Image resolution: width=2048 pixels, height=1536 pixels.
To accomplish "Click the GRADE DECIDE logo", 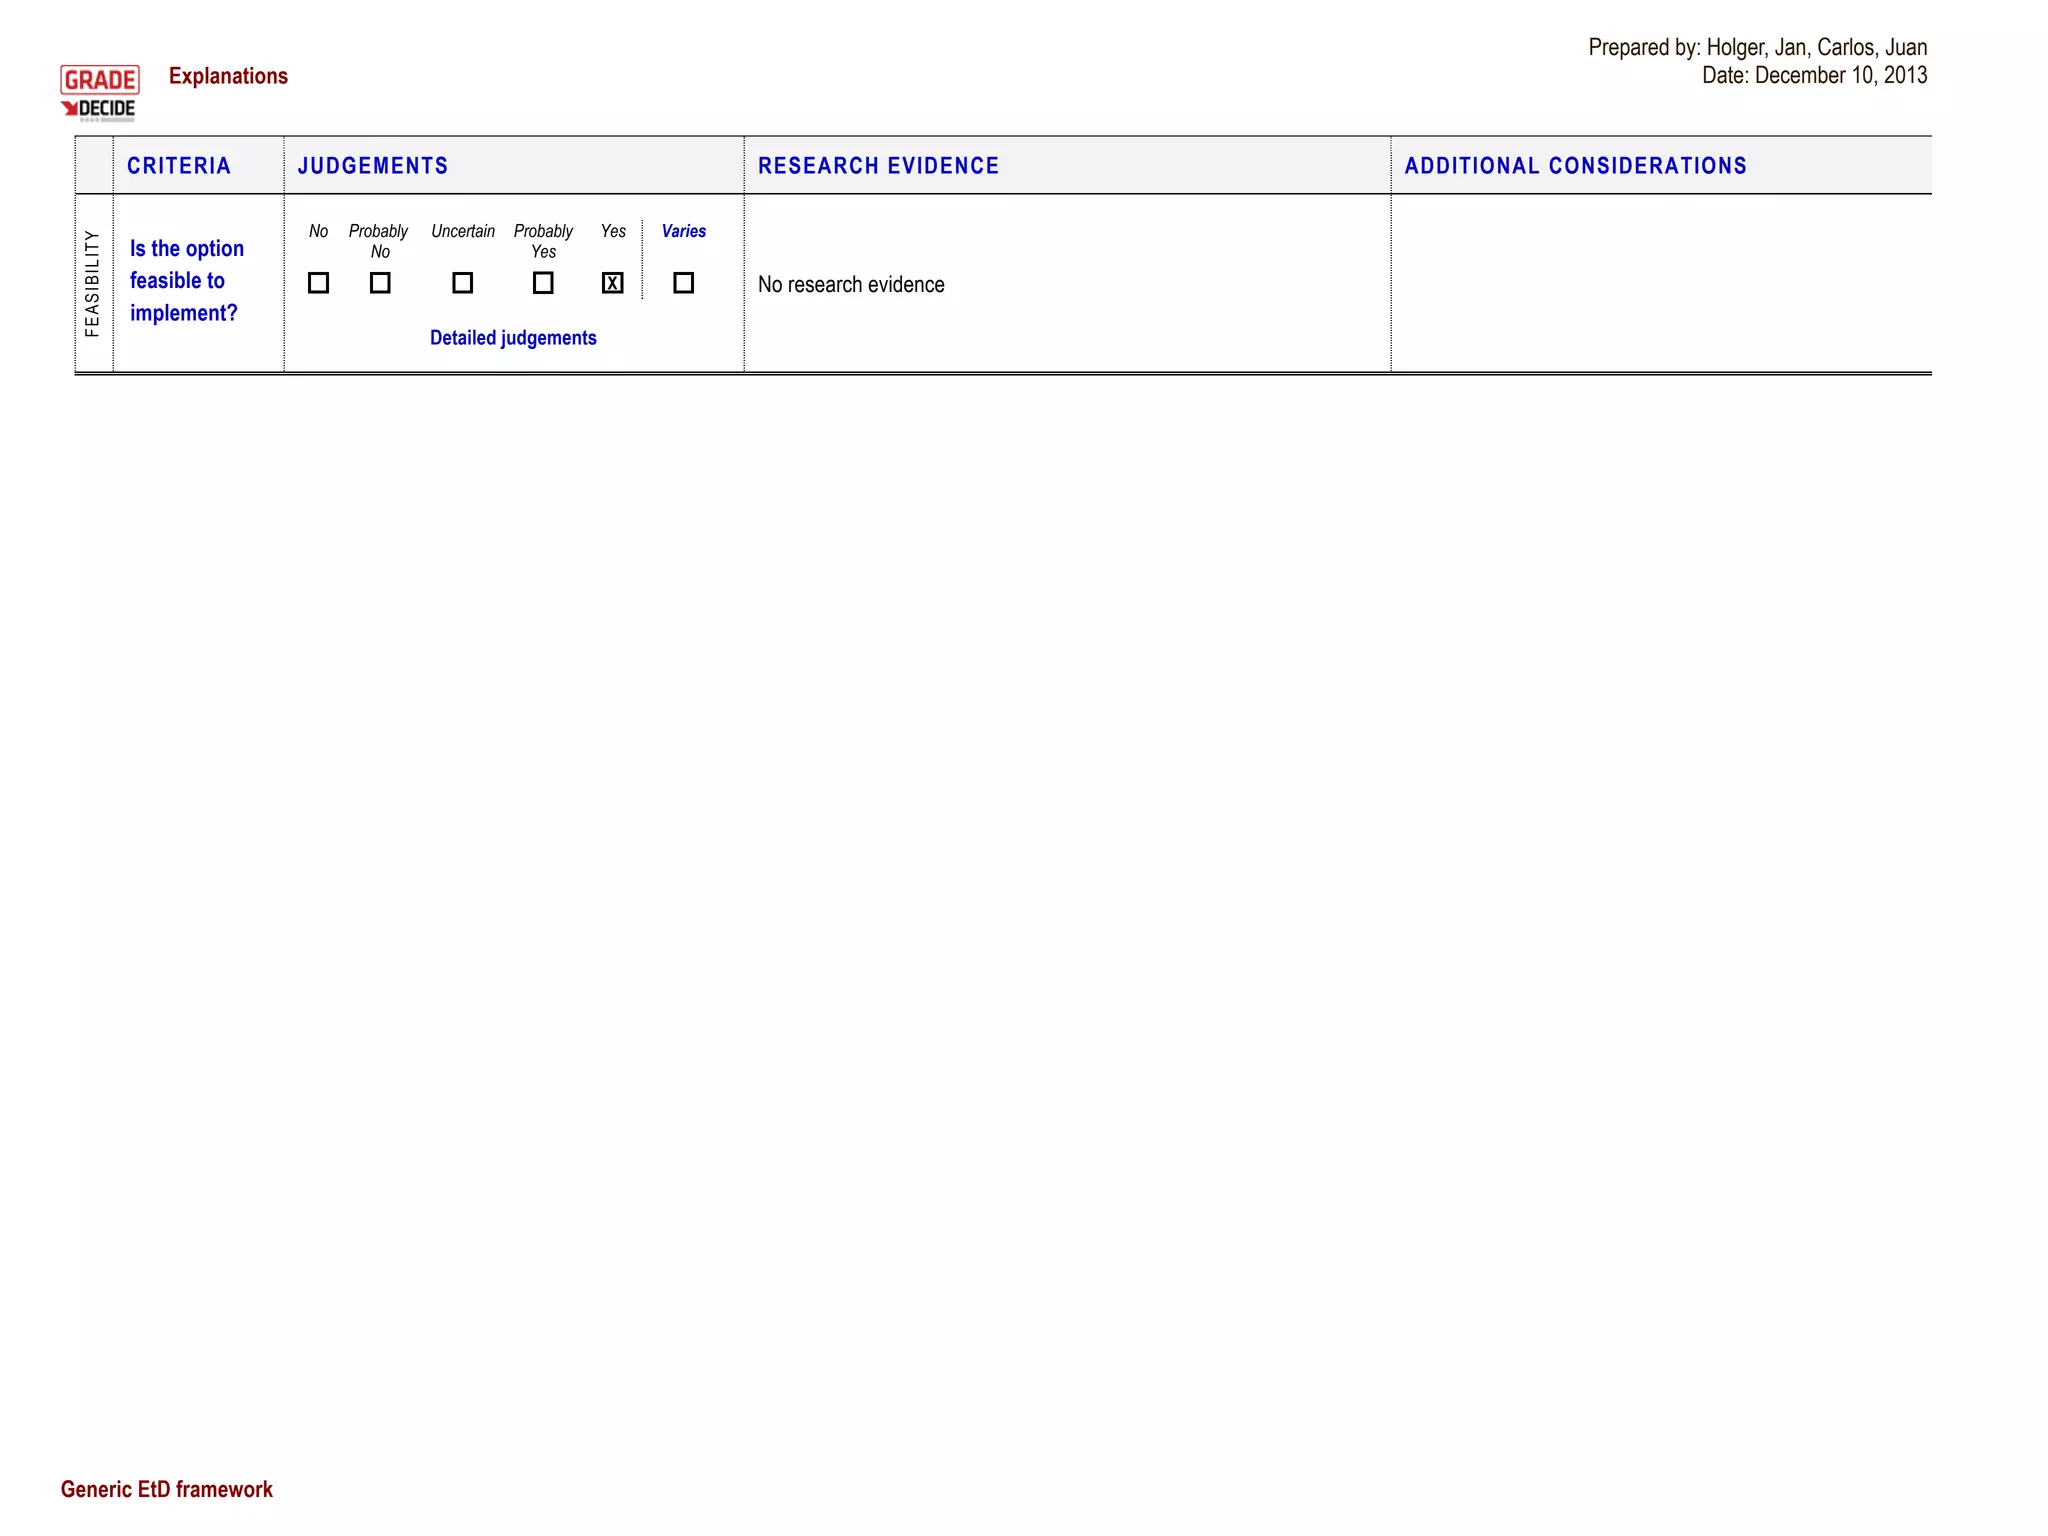I will coord(99,93).
